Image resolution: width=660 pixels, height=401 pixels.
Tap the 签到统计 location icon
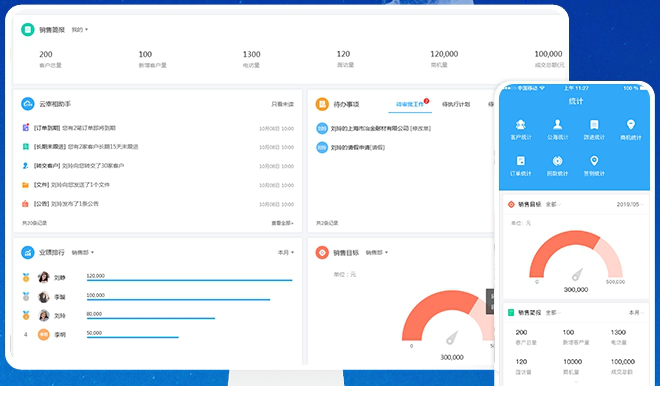tap(593, 162)
